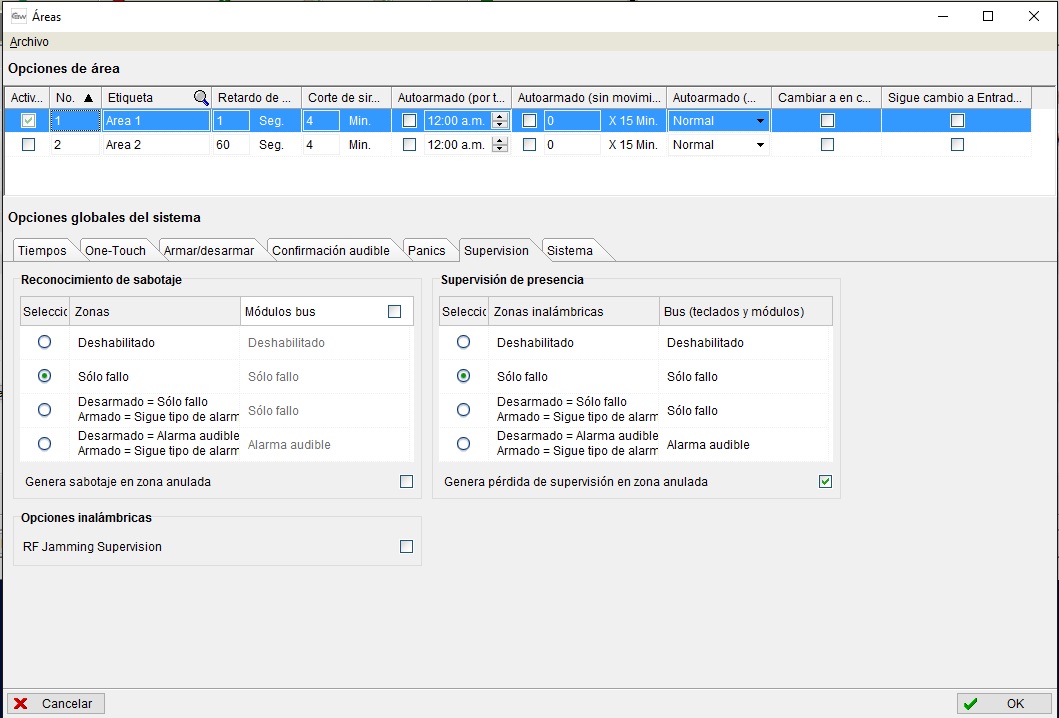Open Area 1 Normal autoarmado dropdown
Screen dimensions: 1059x718
pyautogui.click(x=760, y=121)
